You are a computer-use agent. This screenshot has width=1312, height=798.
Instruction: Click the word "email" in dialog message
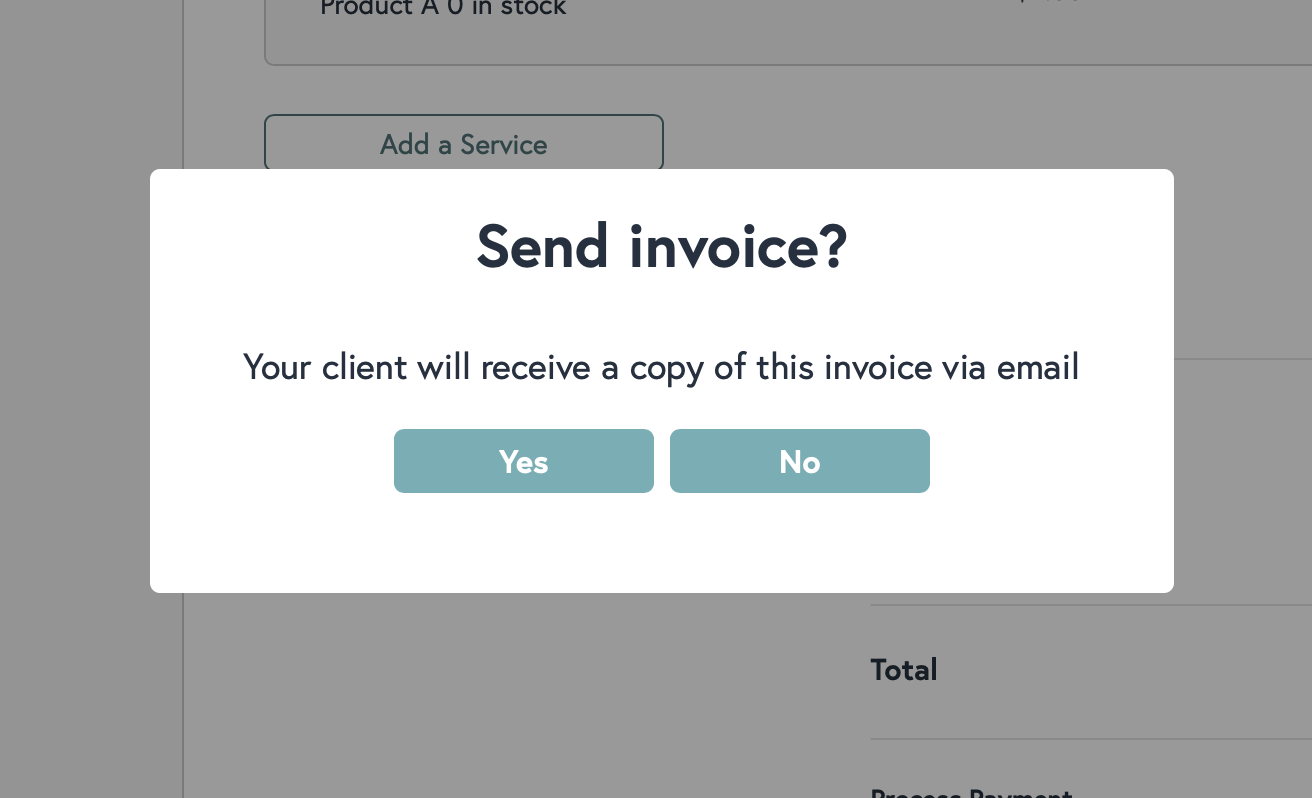click(x=1038, y=367)
